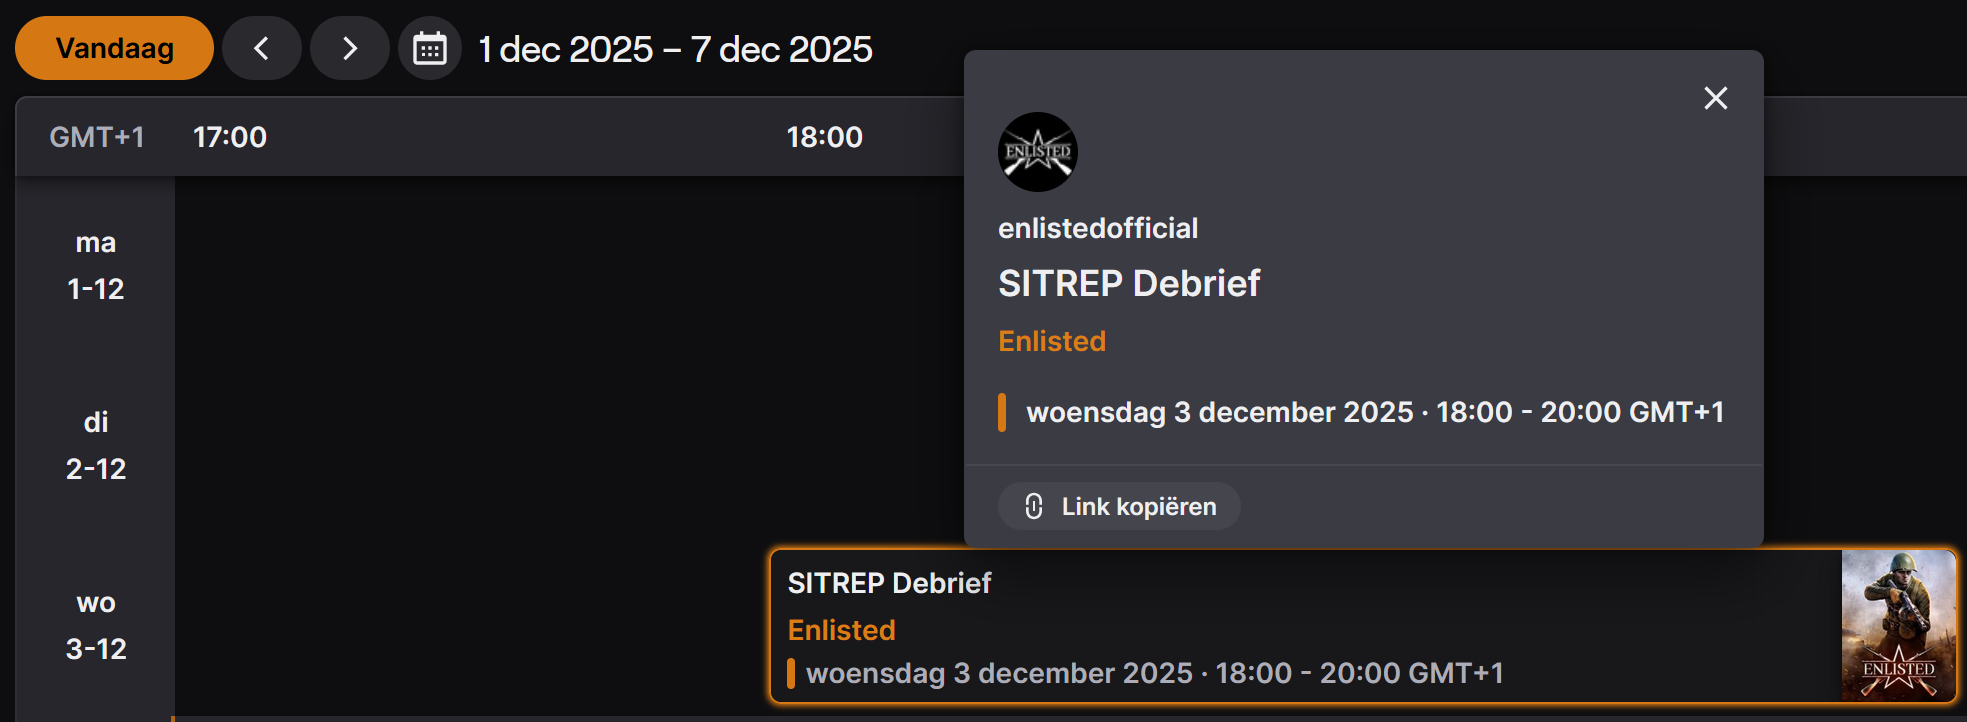Click SITREP Debrief title on schedule card
This screenshot has width=1967, height=722.
[889, 584]
